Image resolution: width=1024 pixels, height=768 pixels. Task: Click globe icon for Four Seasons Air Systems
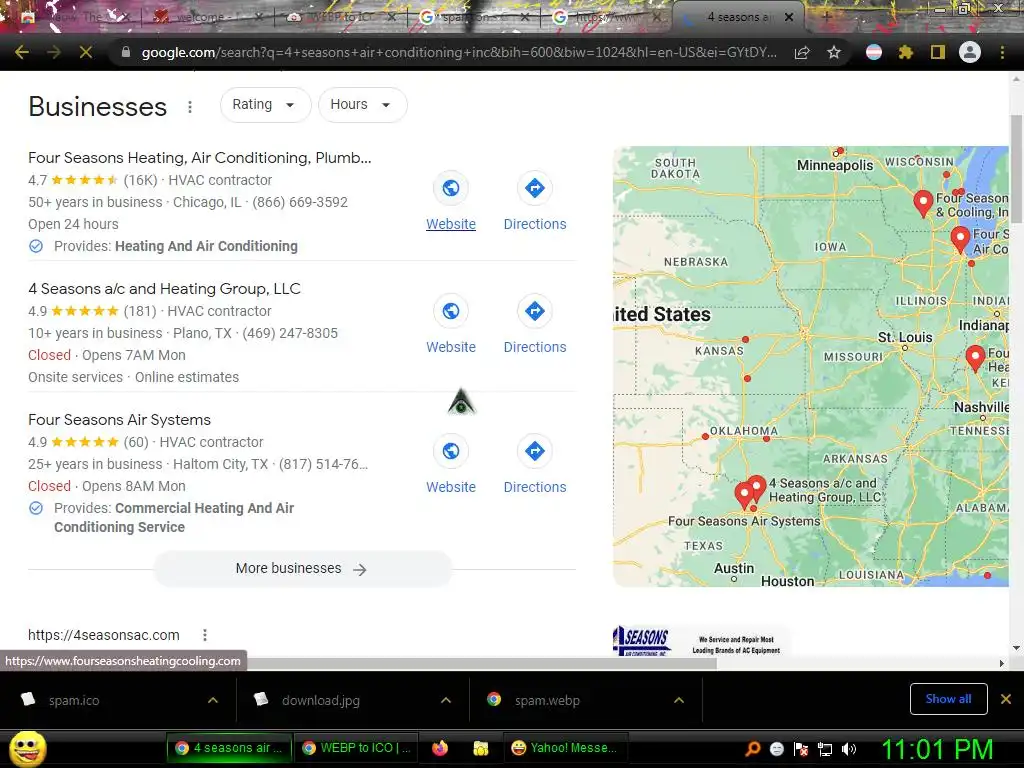(x=451, y=451)
